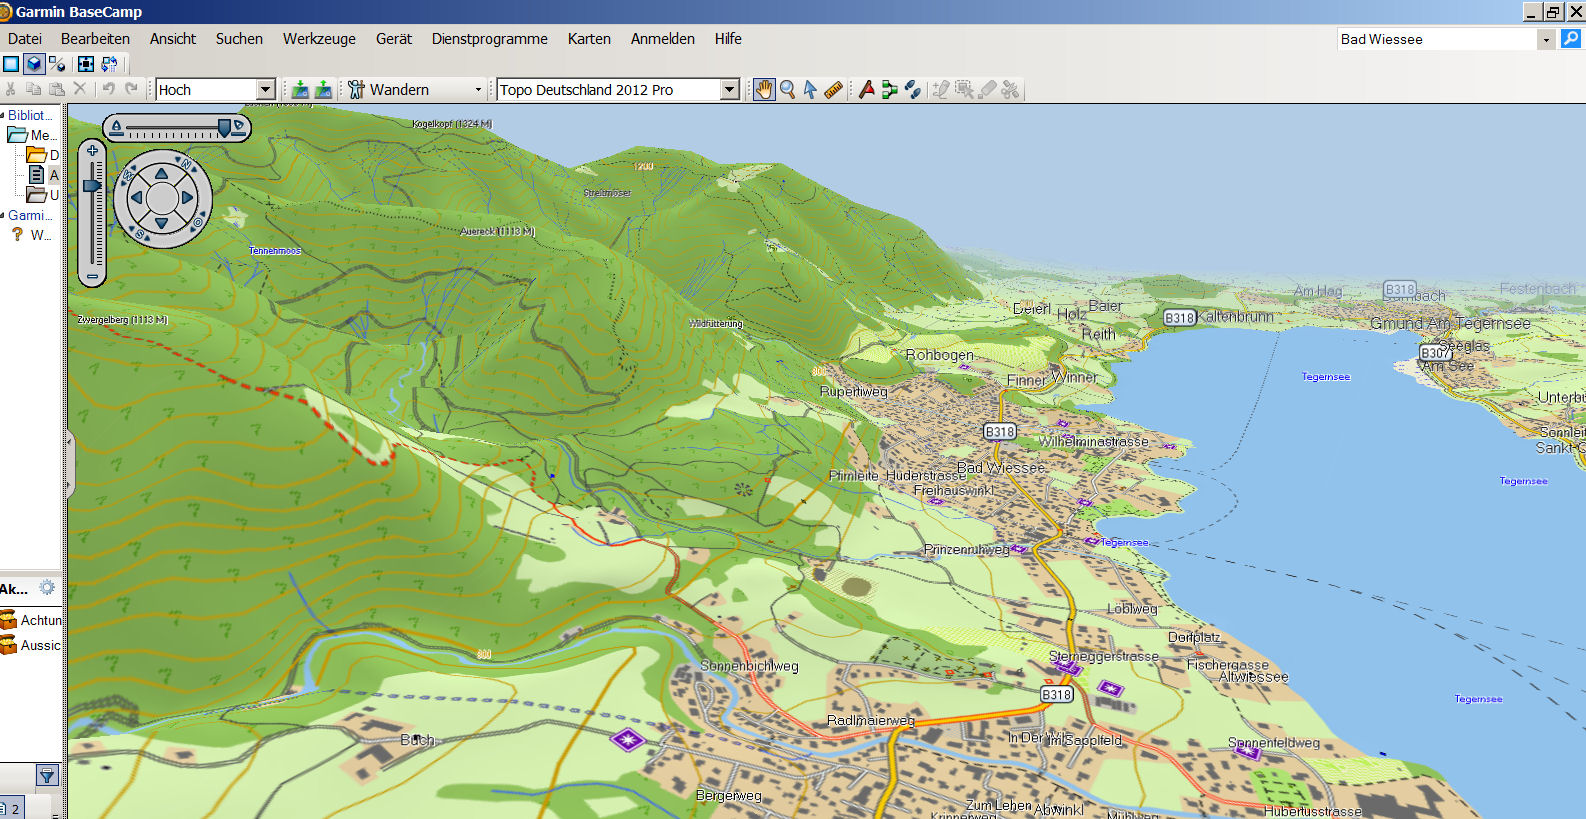Viewport: 1586px width, 819px height.
Task: Click the pan right arrow on compass
Action: tap(187, 198)
